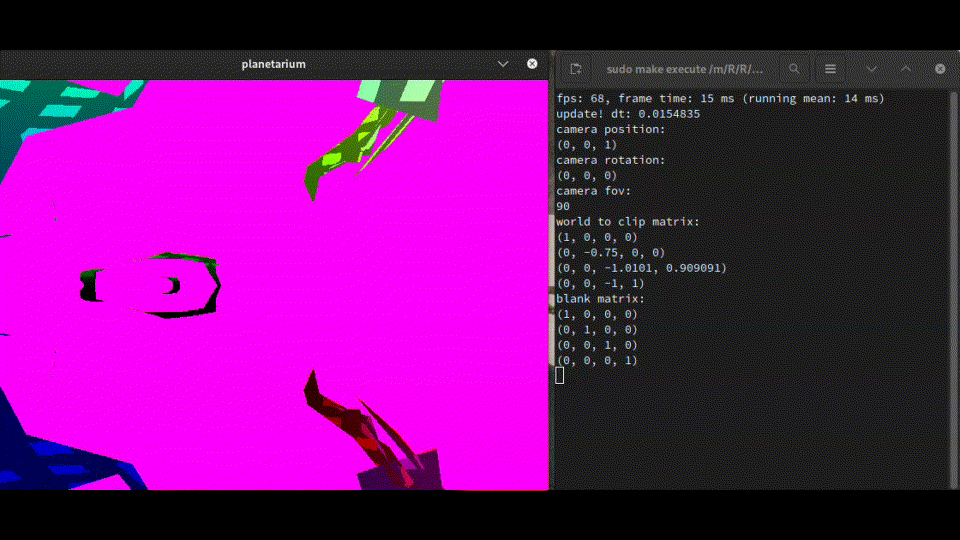Click the terminal search icon

(x=794, y=69)
